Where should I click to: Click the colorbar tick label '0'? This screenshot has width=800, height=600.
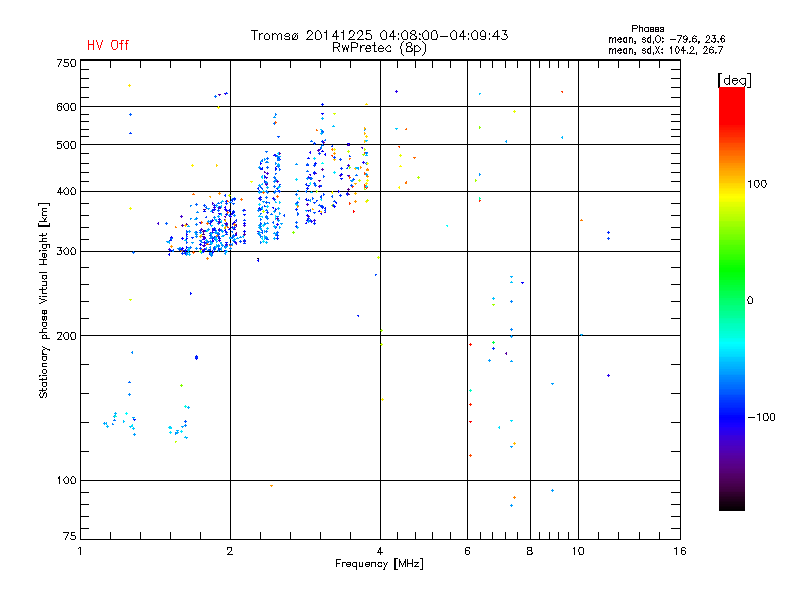click(750, 301)
